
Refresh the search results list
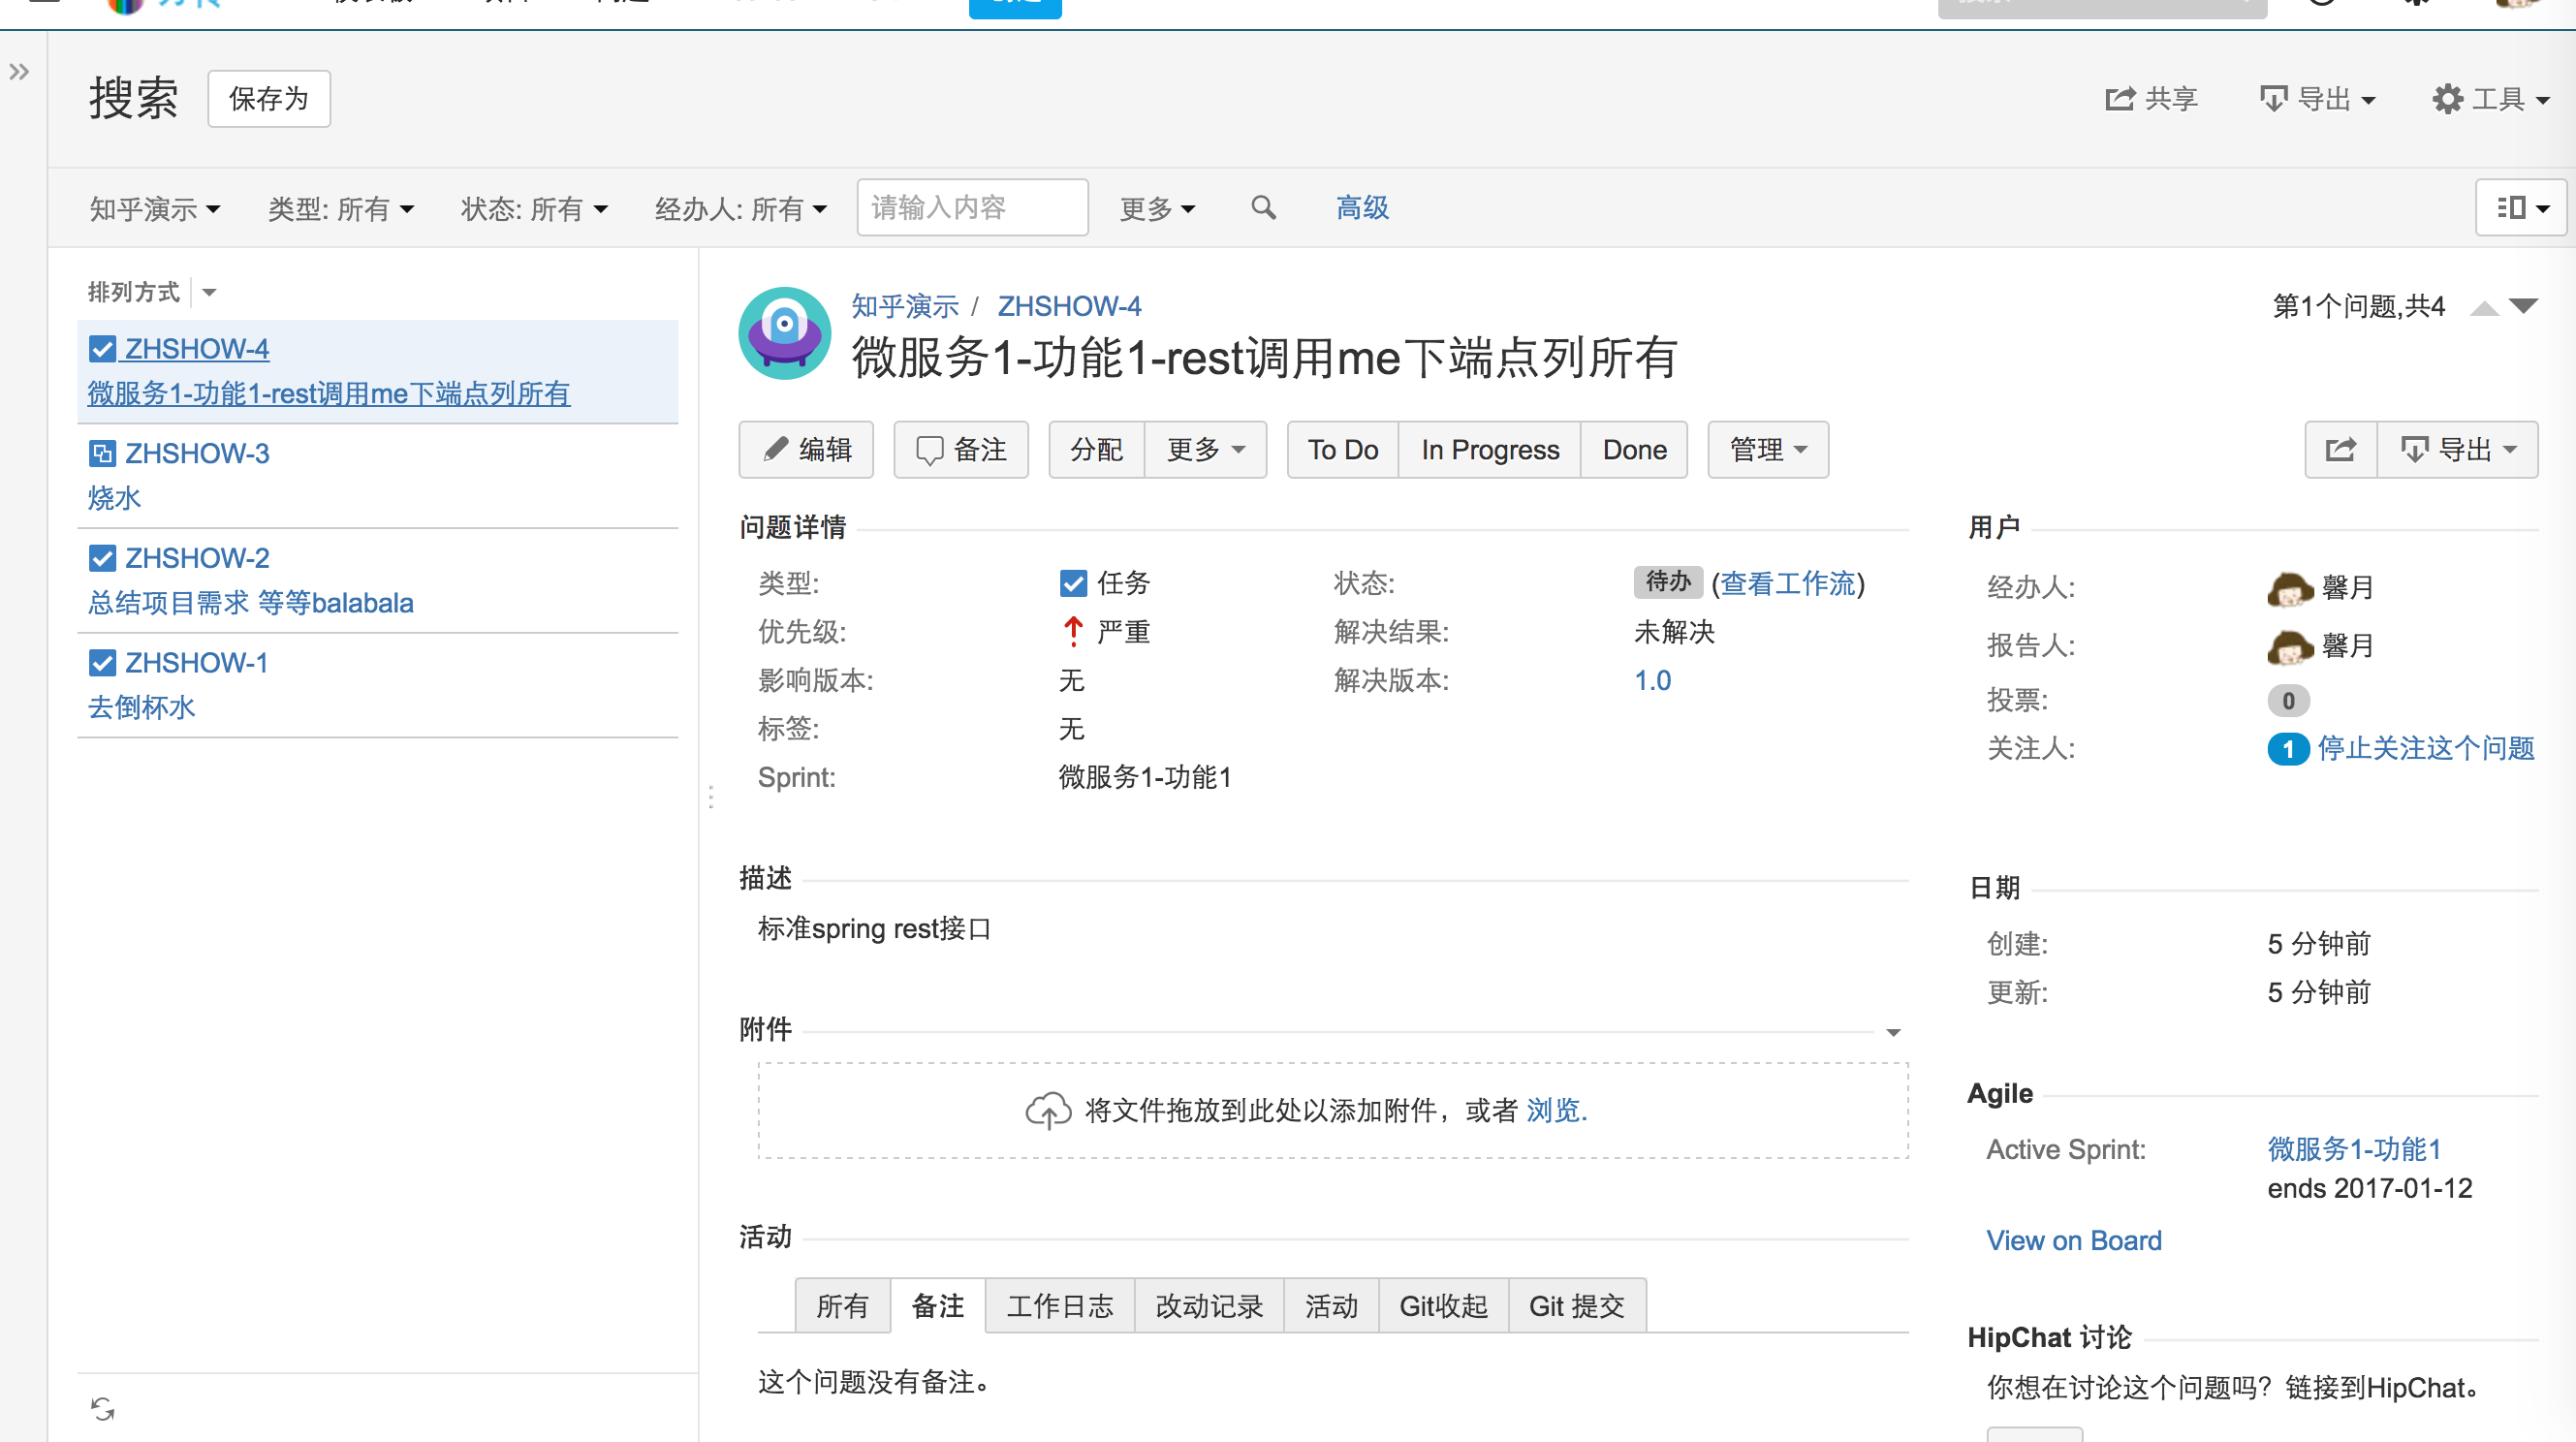[104, 1409]
